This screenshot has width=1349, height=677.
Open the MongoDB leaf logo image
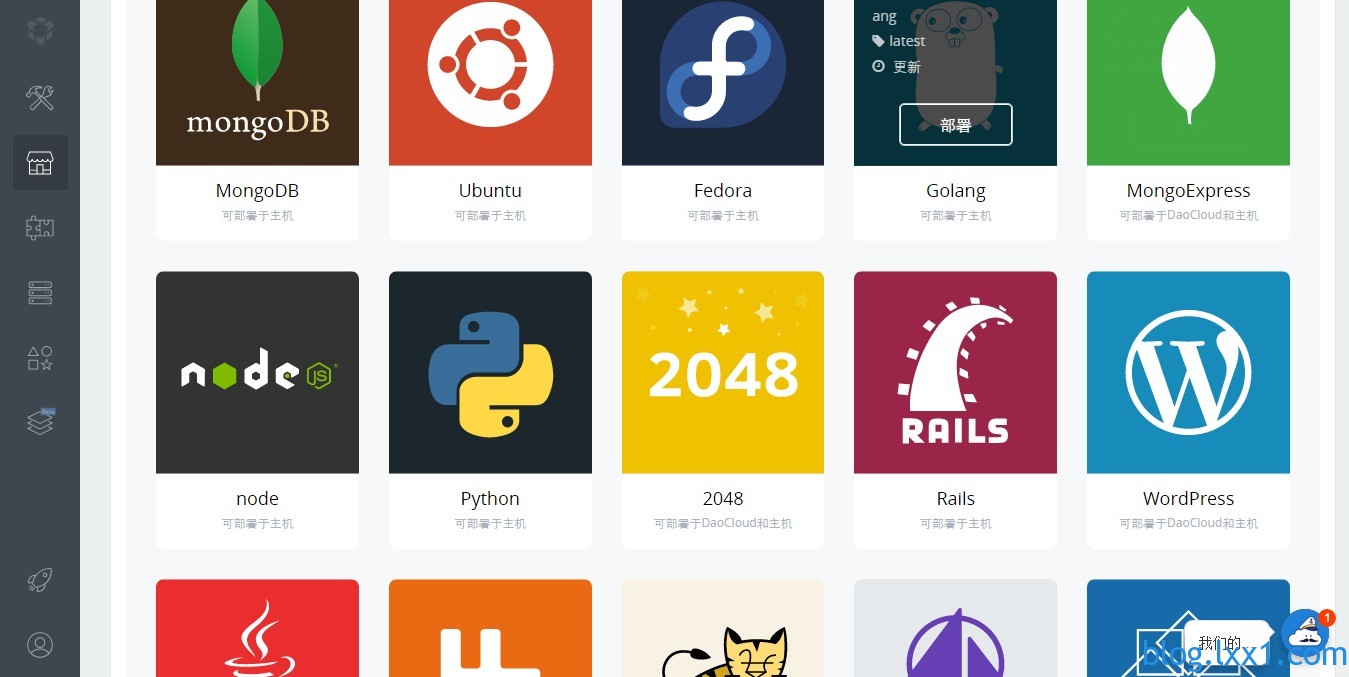257,83
